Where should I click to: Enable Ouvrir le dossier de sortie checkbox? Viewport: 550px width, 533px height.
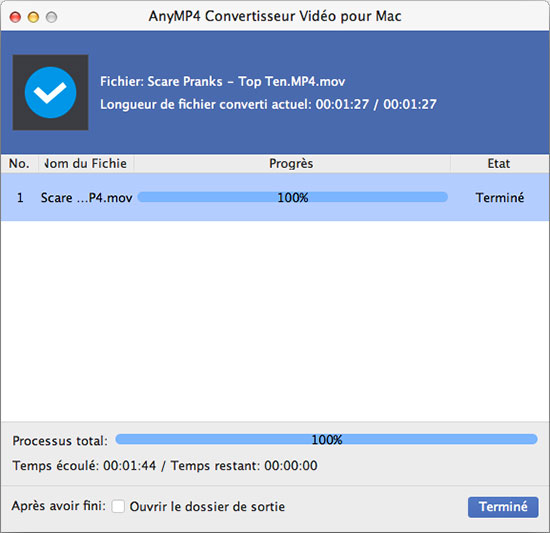(118, 506)
